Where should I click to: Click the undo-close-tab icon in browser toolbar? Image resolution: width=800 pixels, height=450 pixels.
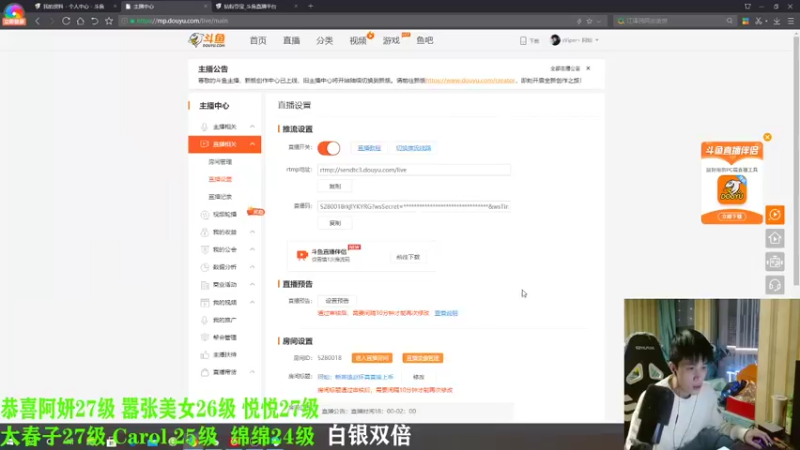pos(94,21)
